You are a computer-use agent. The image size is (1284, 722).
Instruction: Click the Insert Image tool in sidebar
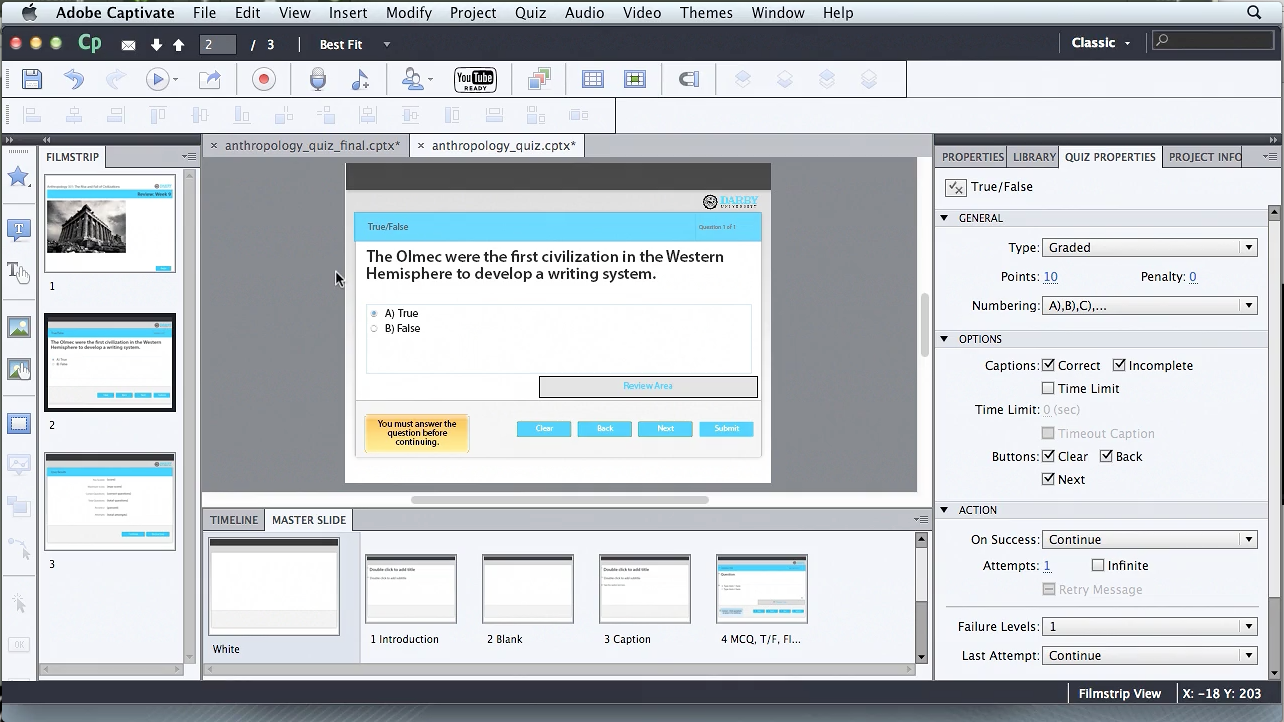coord(19,327)
